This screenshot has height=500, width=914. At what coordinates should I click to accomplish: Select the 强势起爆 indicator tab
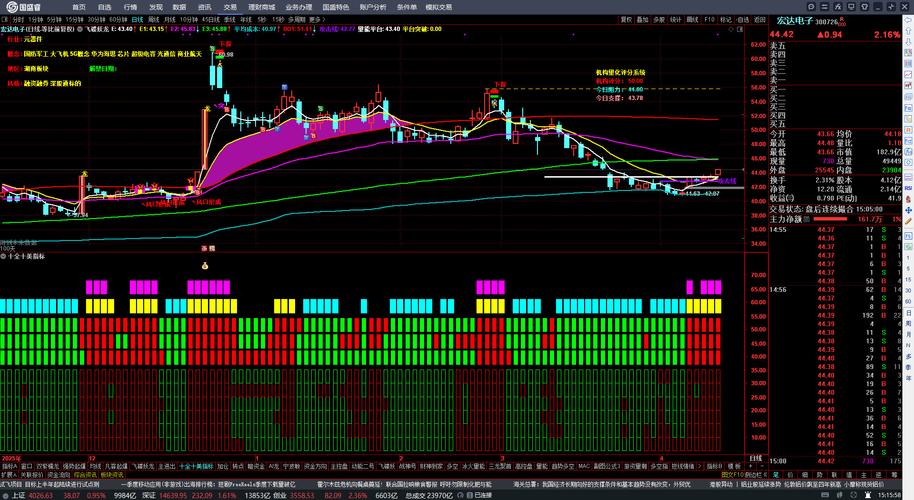coord(74,466)
